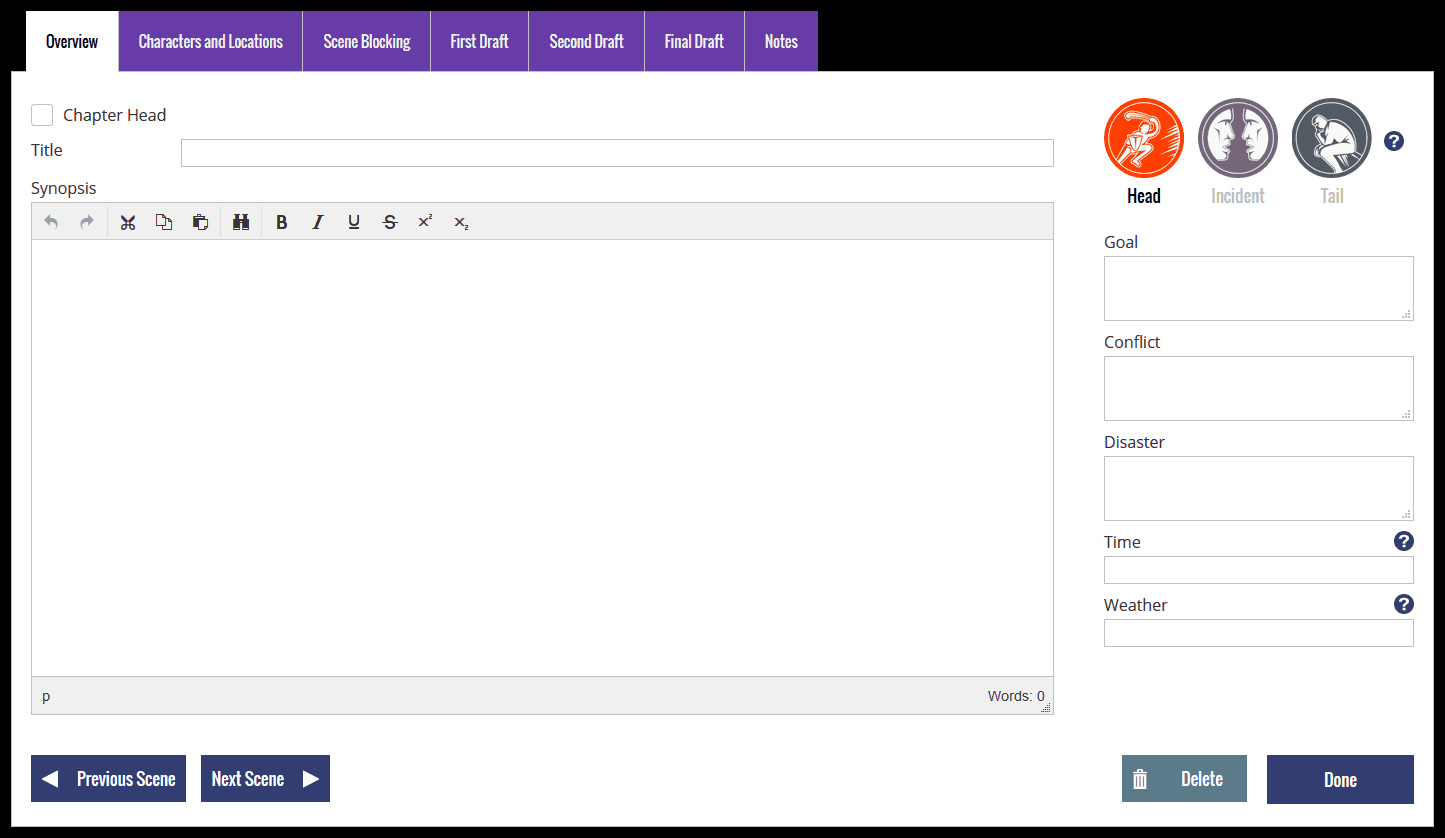Apply italic formatting in Synopsis

click(x=318, y=222)
